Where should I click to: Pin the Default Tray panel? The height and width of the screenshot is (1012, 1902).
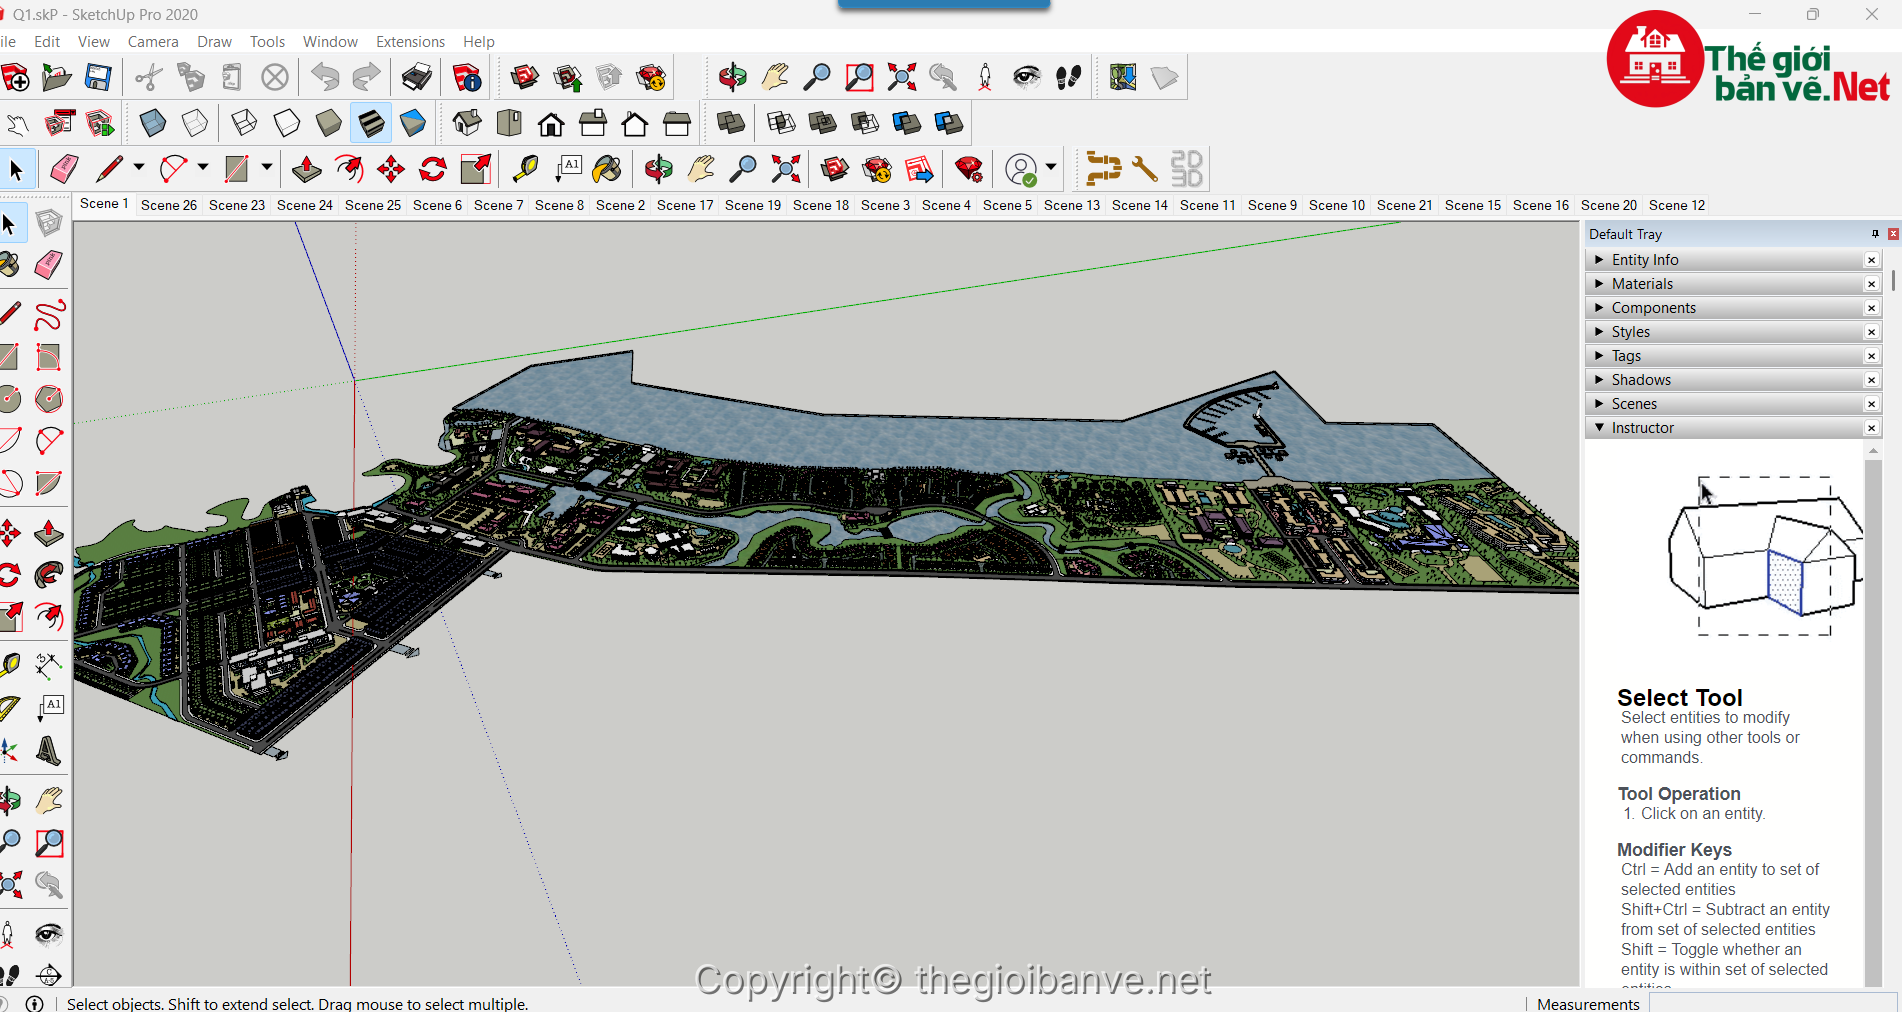(1875, 234)
